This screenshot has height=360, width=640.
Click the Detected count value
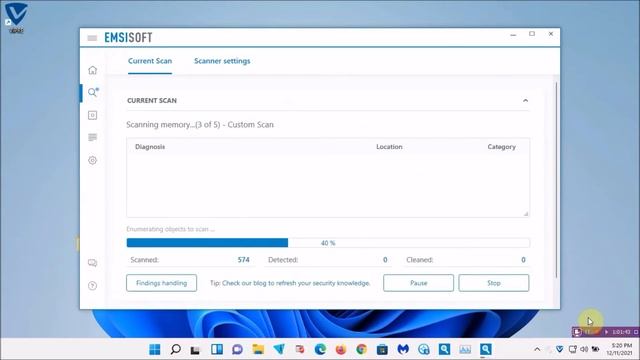385,260
